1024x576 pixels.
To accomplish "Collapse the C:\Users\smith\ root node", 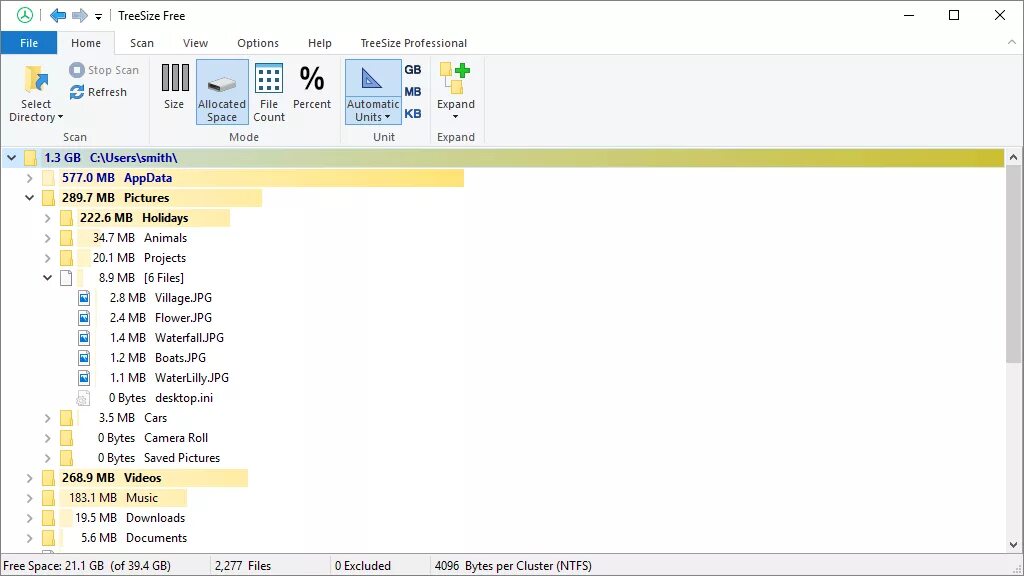I will (11, 158).
